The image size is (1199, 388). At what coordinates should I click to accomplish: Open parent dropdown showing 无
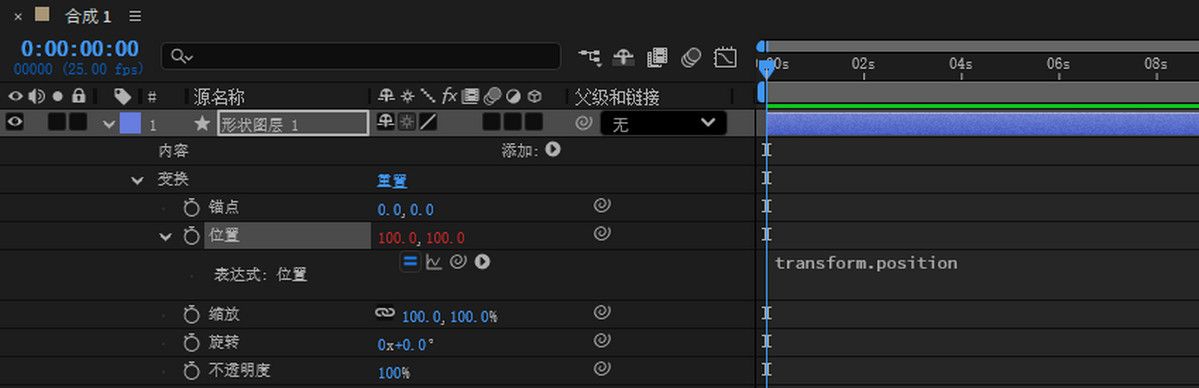(x=663, y=123)
